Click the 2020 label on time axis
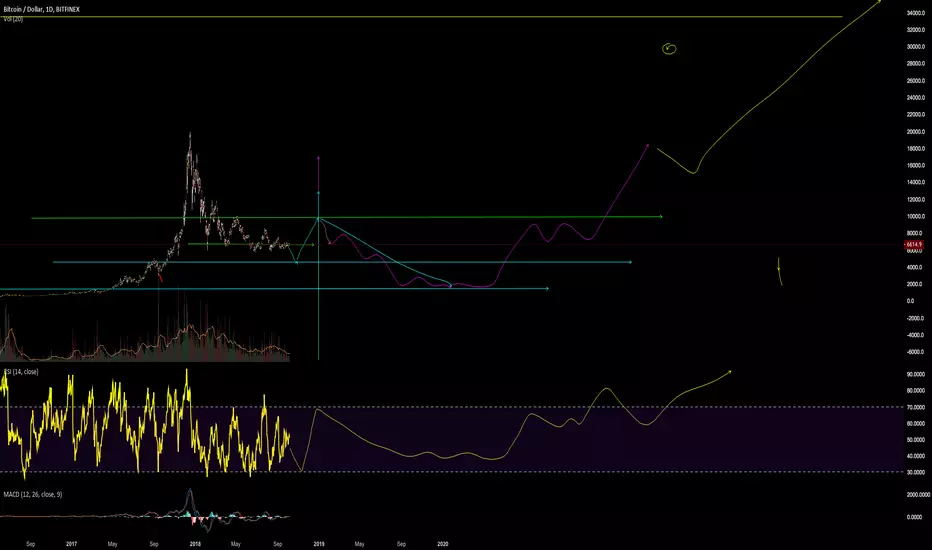932x550 pixels. [443, 544]
